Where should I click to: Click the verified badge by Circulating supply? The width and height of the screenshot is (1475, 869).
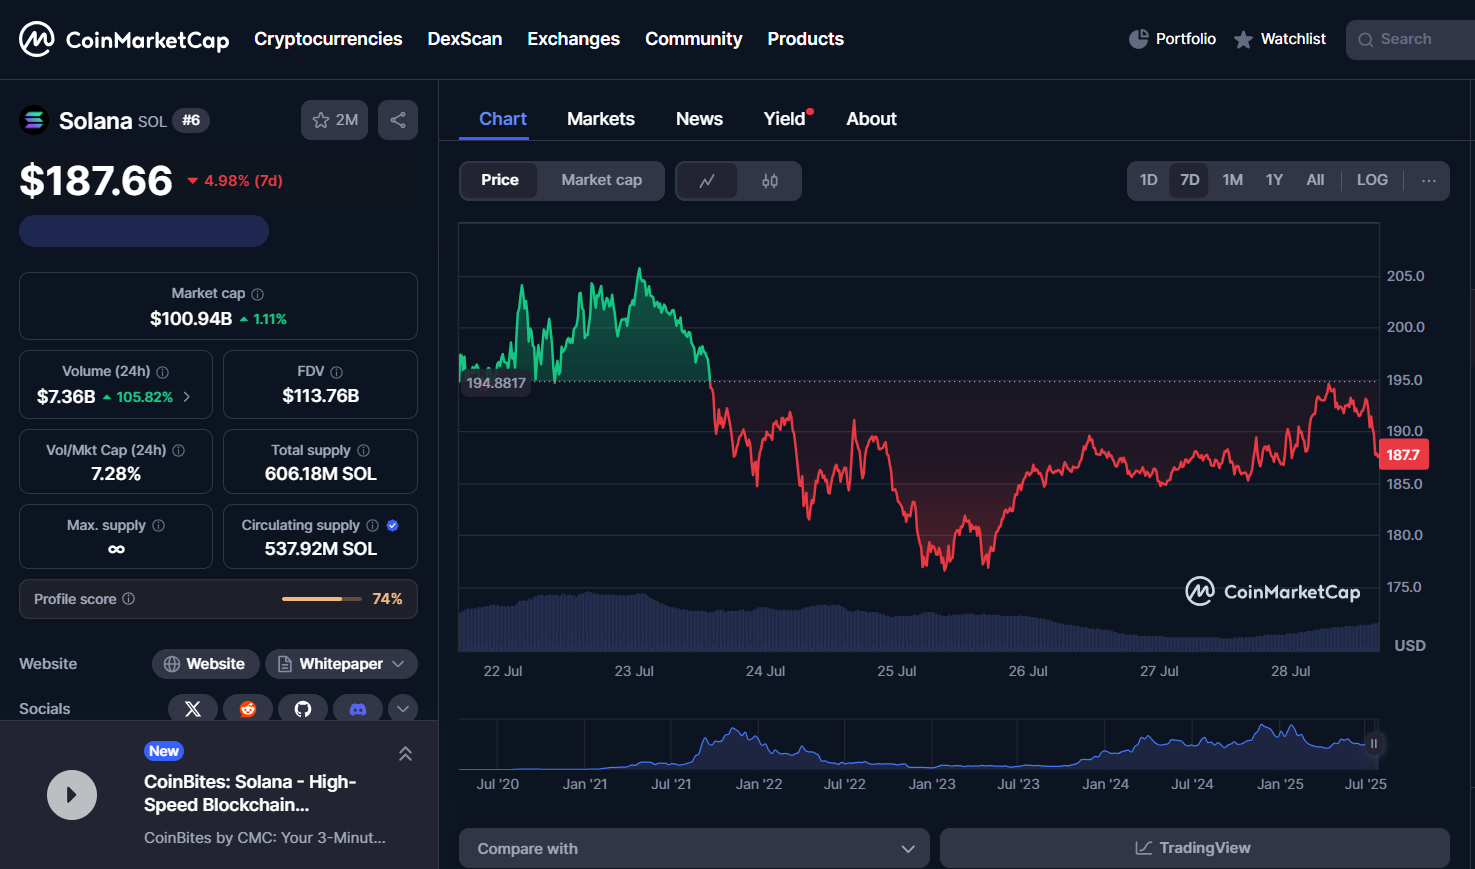tap(393, 526)
